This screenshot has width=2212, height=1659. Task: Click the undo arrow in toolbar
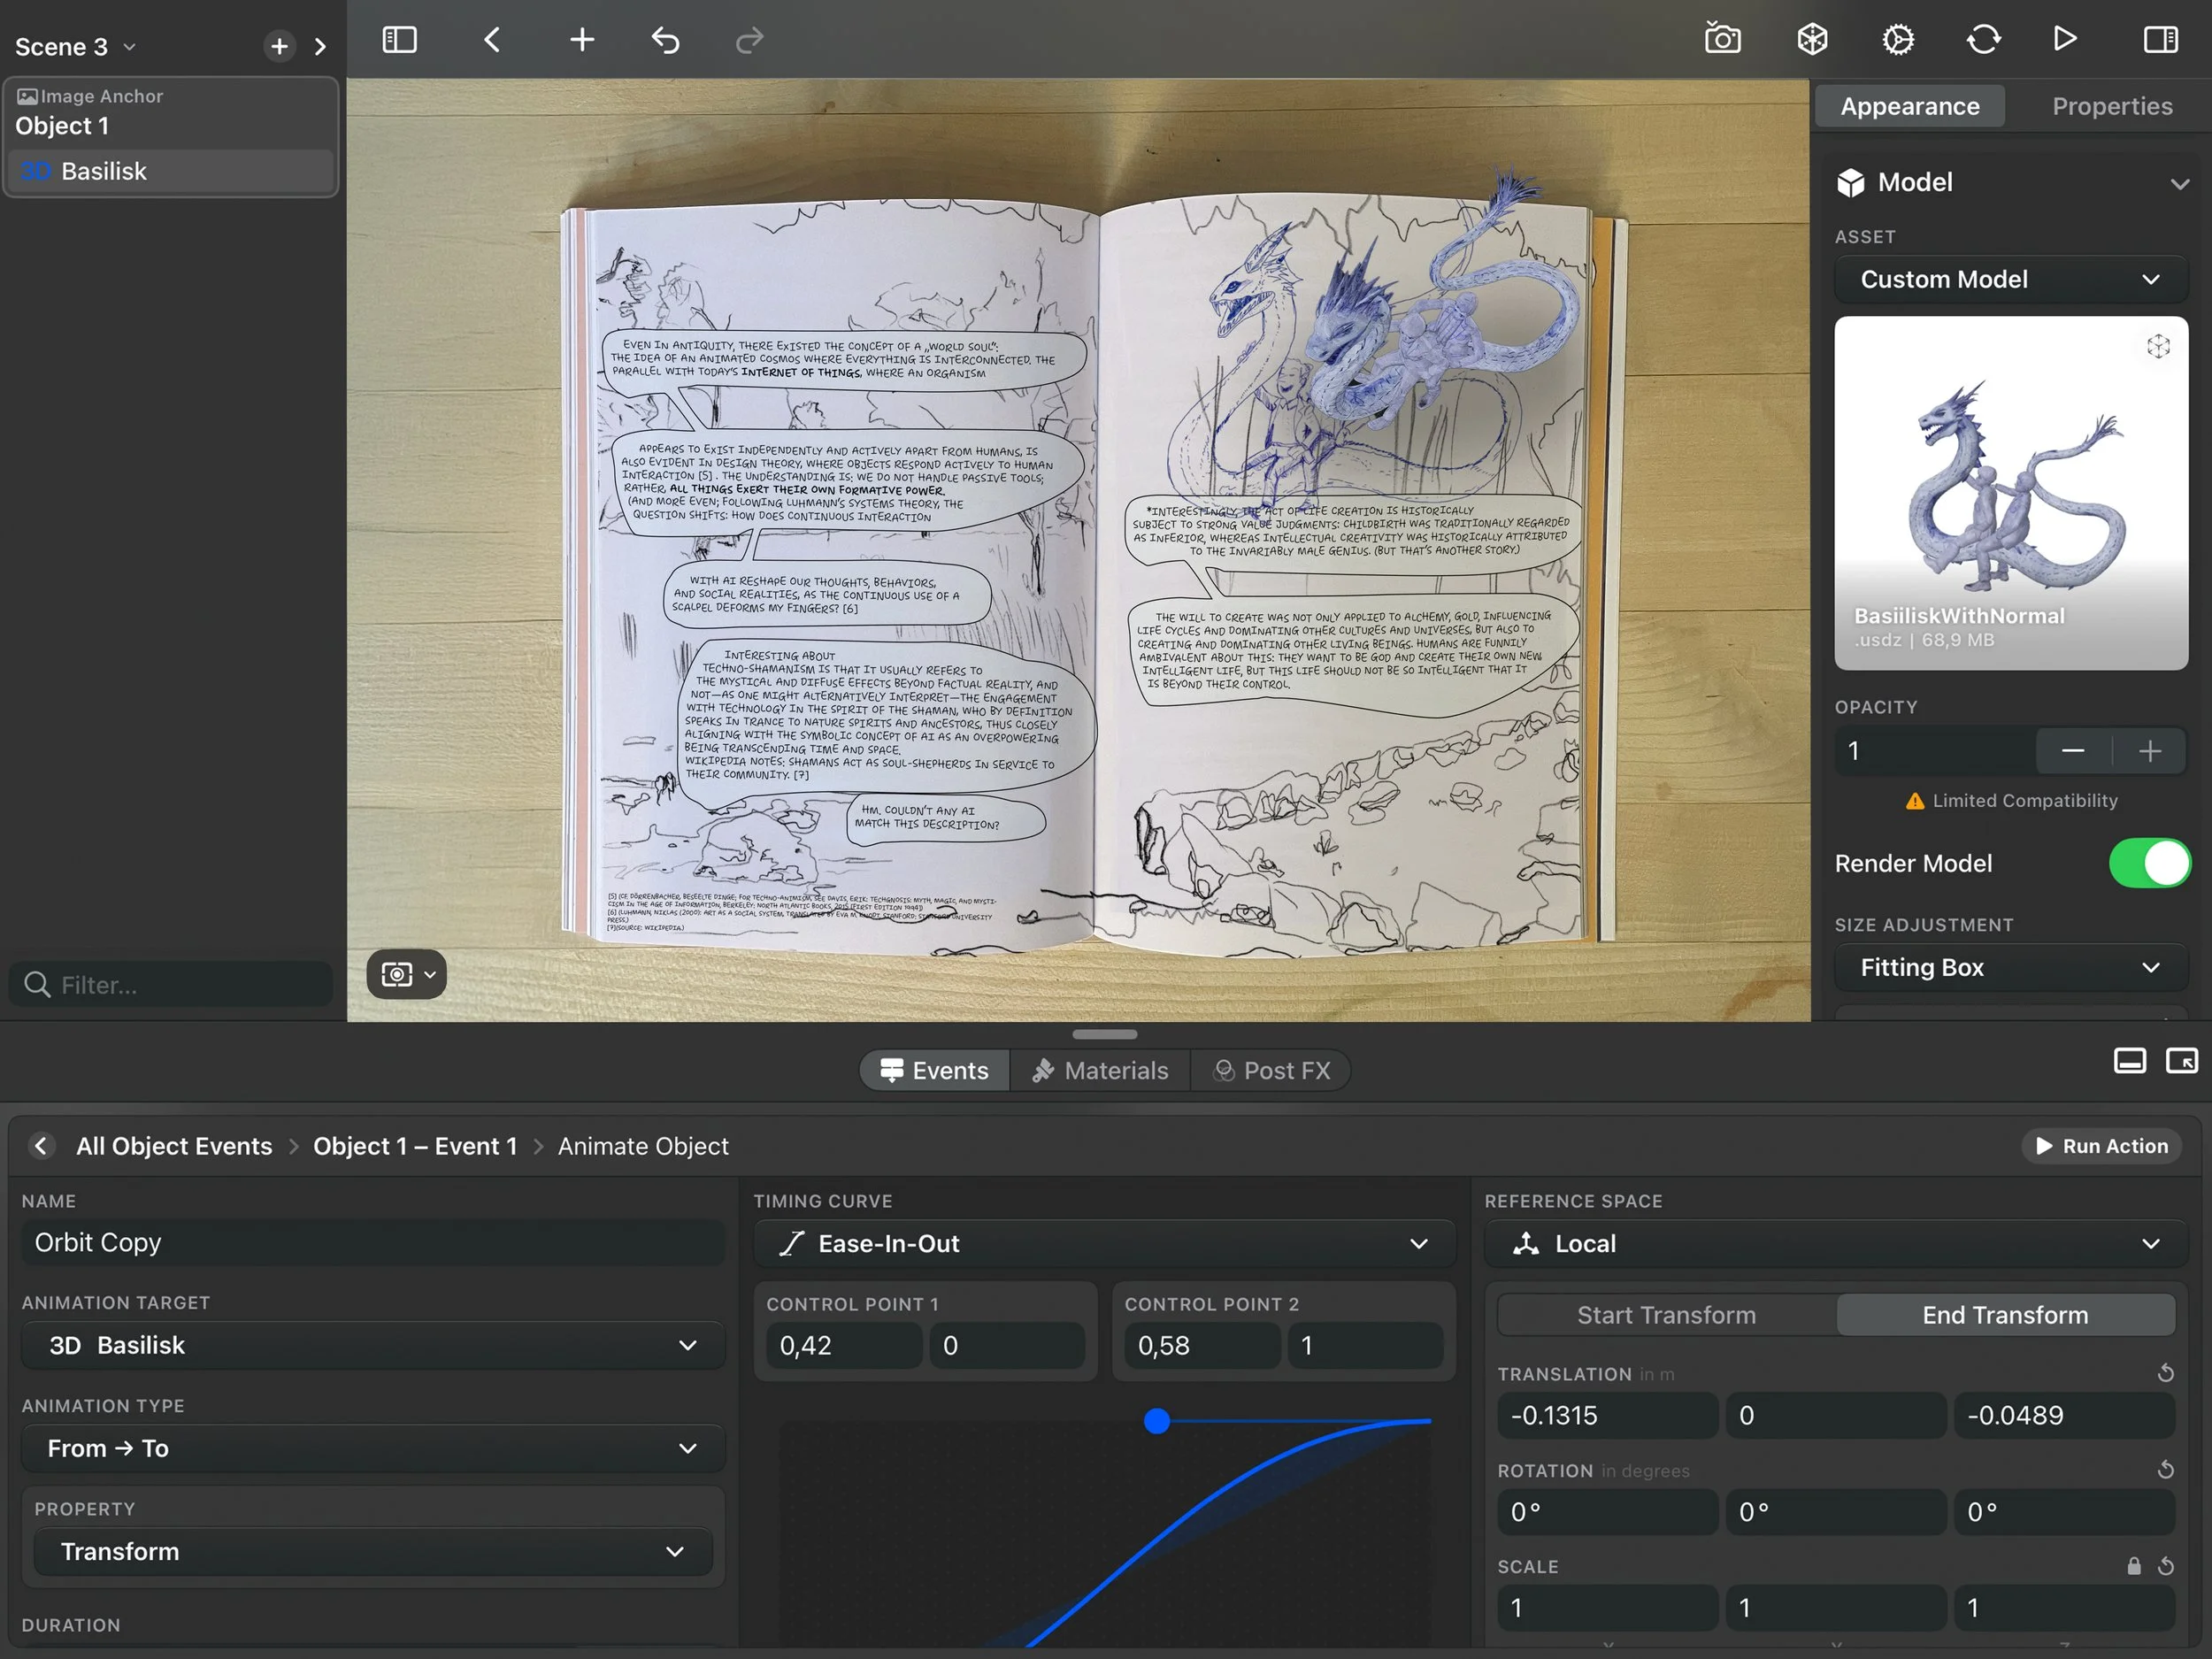(666, 40)
